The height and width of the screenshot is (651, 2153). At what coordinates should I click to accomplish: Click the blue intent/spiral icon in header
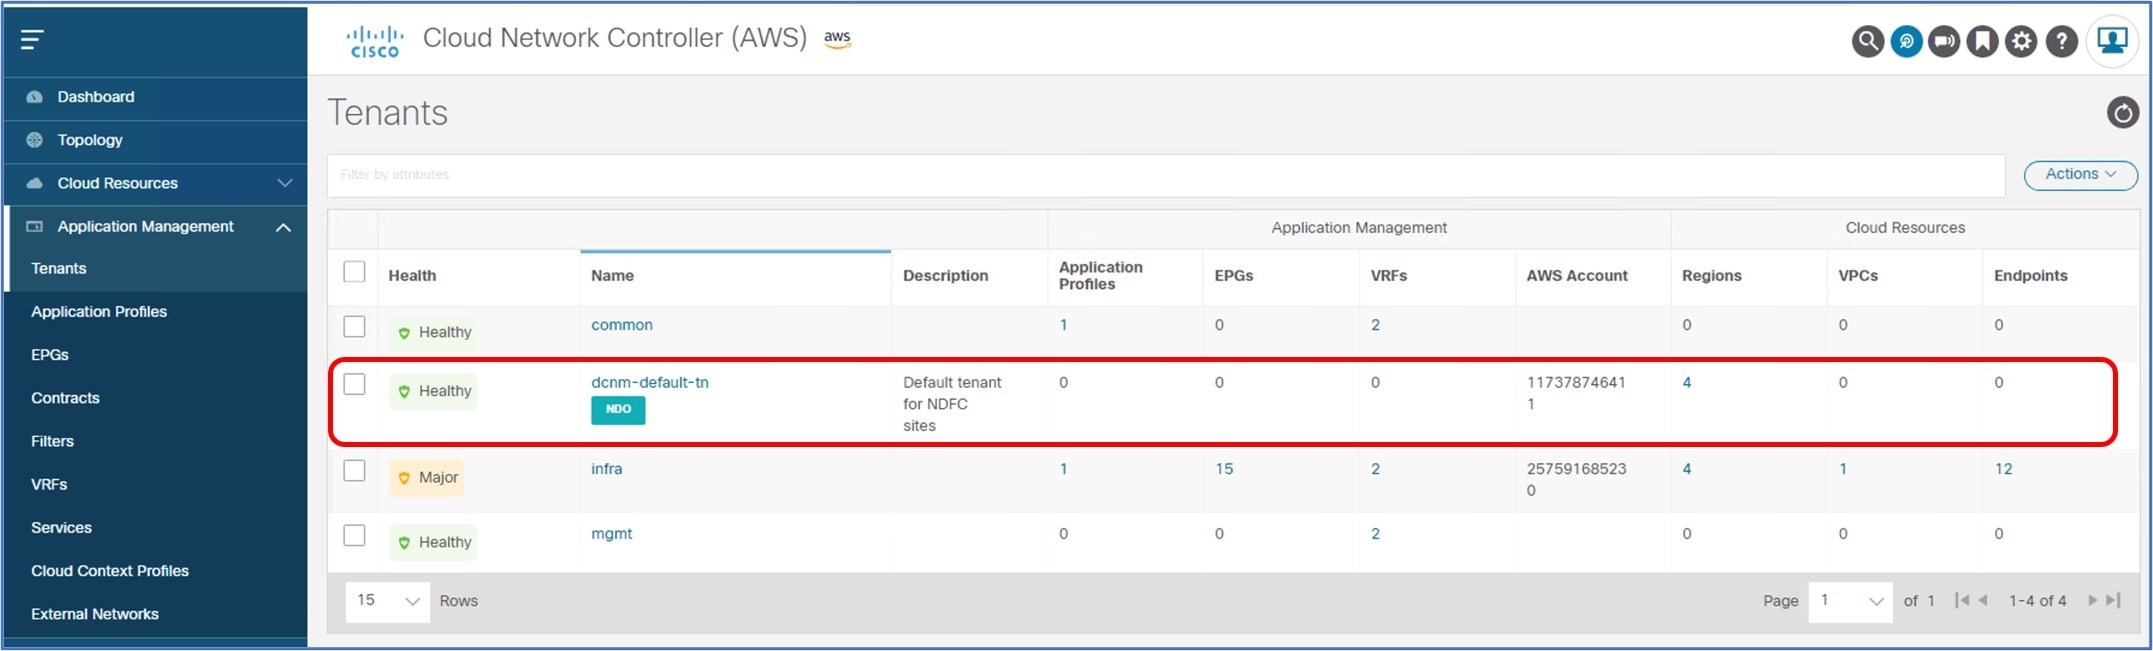tap(1906, 41)
